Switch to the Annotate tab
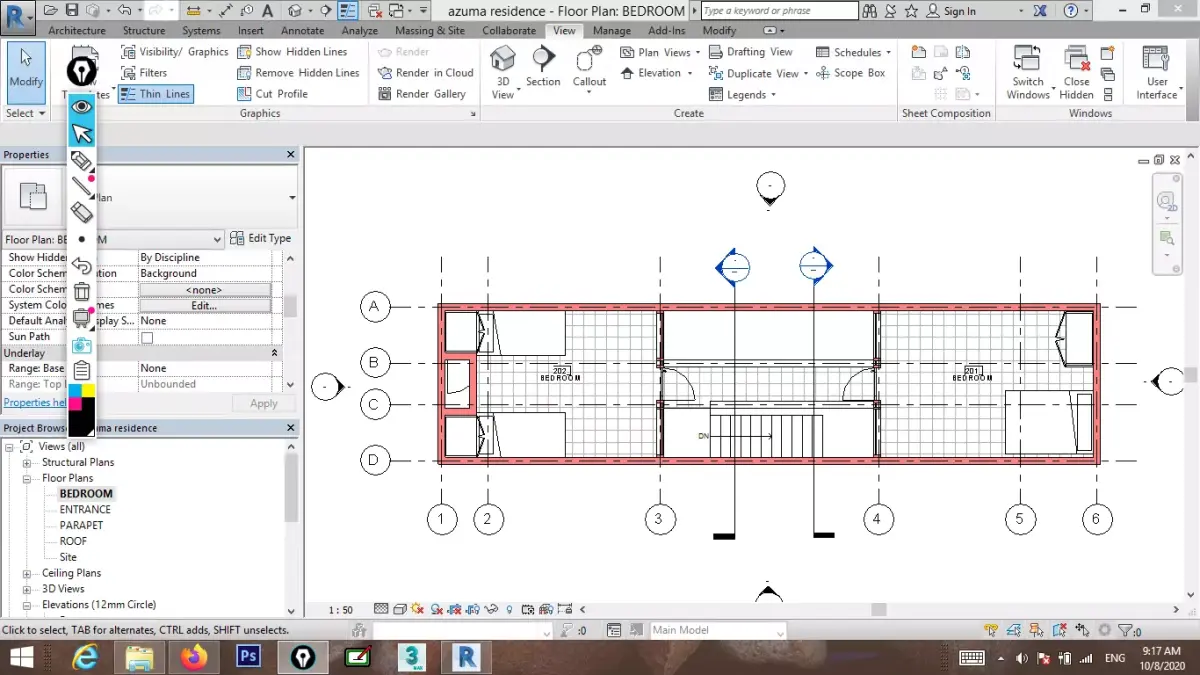Image resolution: width=1200 pixels, height=675 pixels. coord(302,31)
